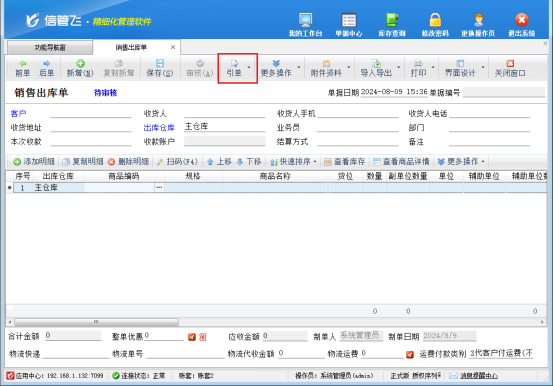Click the 添加明细 button
The image size is (553, 386).
pos(34,162)
